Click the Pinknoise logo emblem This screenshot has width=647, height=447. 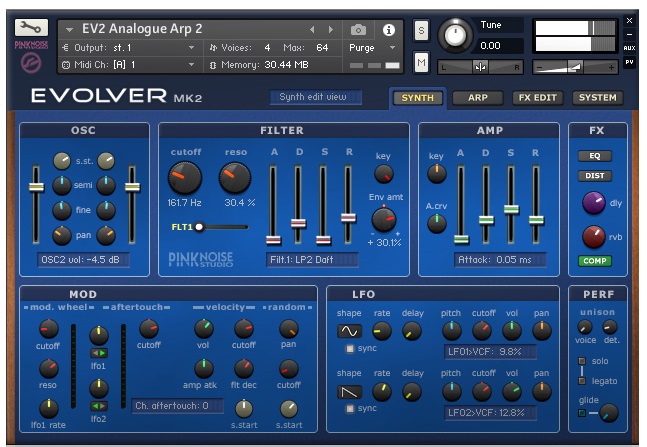[x=31, y=64]
